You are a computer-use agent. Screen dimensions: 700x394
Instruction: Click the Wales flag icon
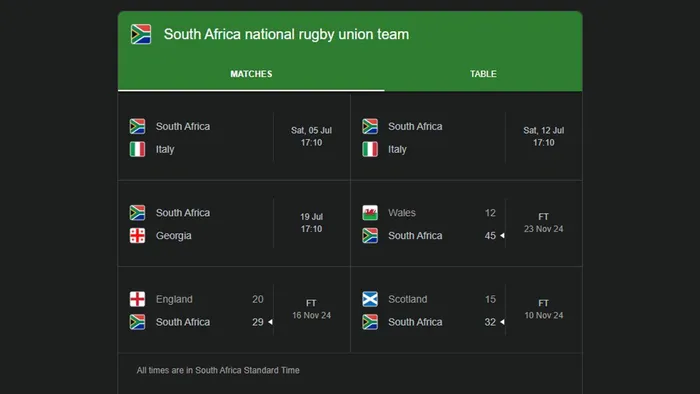[370, 213]
